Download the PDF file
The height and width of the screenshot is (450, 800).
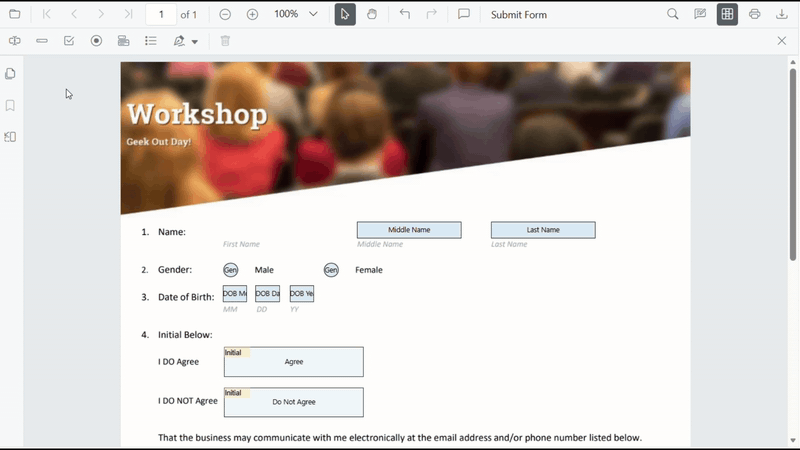[782, 14]
